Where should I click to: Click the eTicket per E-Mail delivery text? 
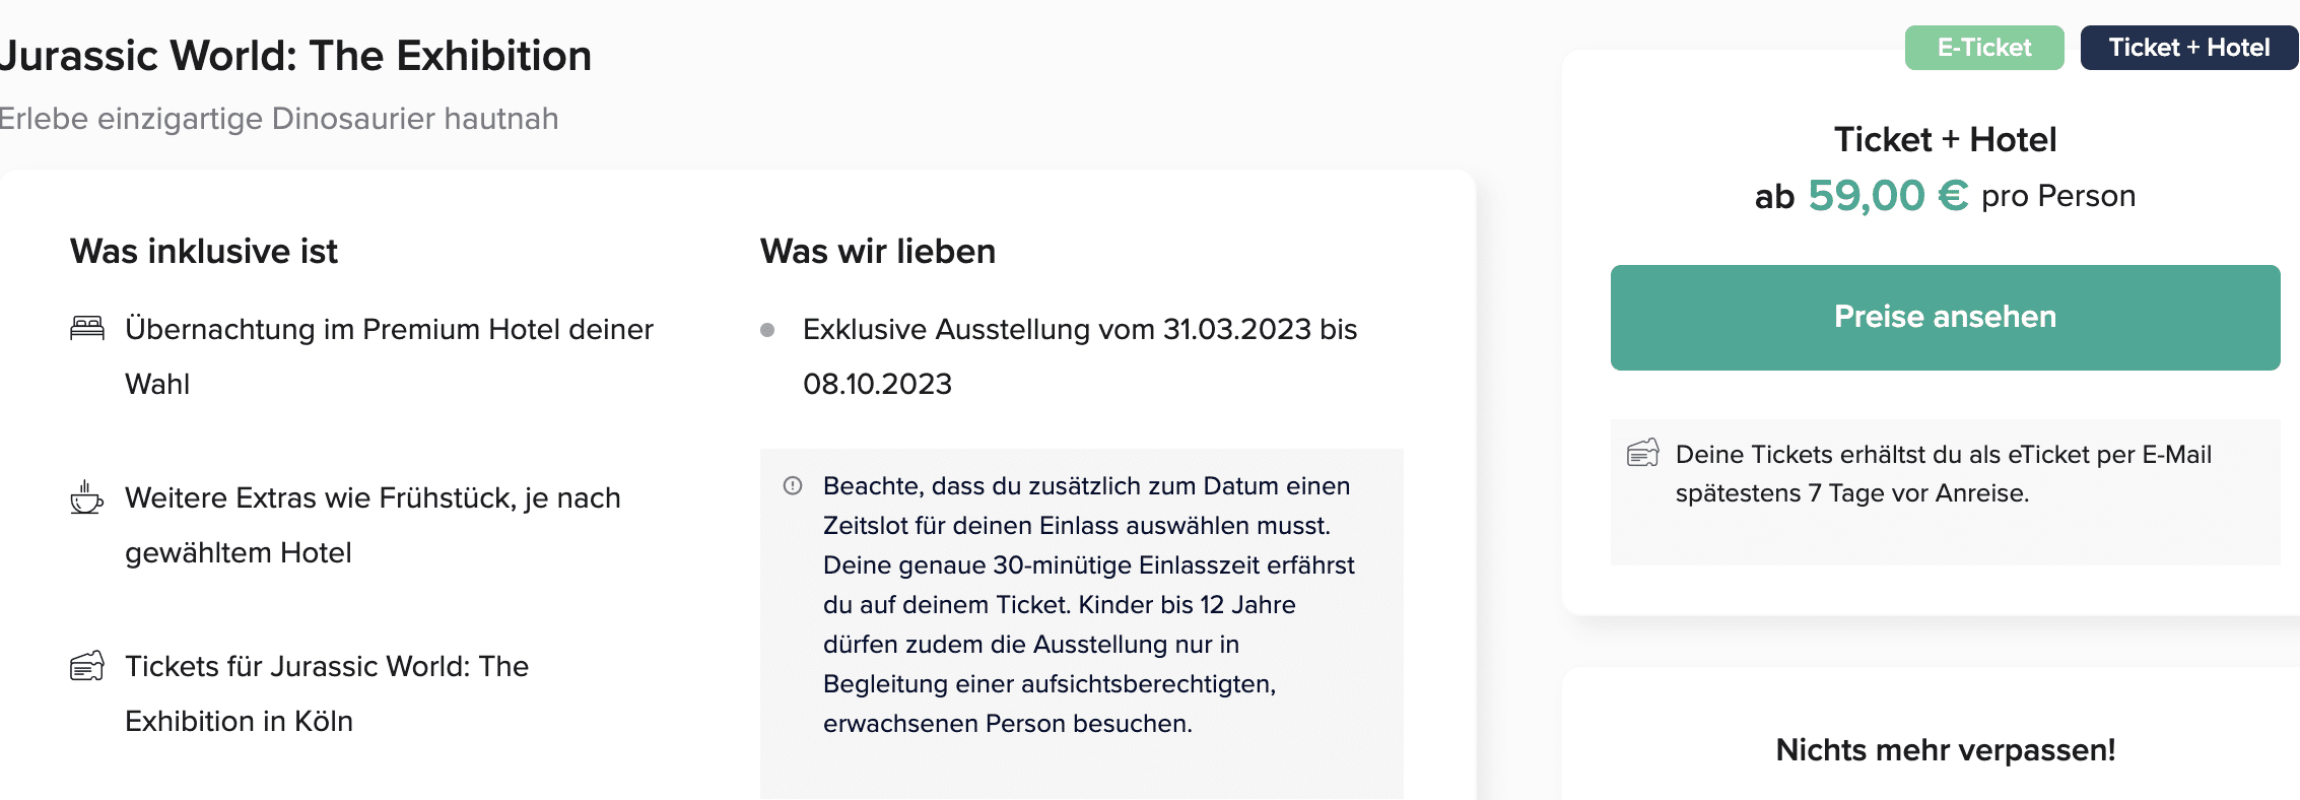1943,474
